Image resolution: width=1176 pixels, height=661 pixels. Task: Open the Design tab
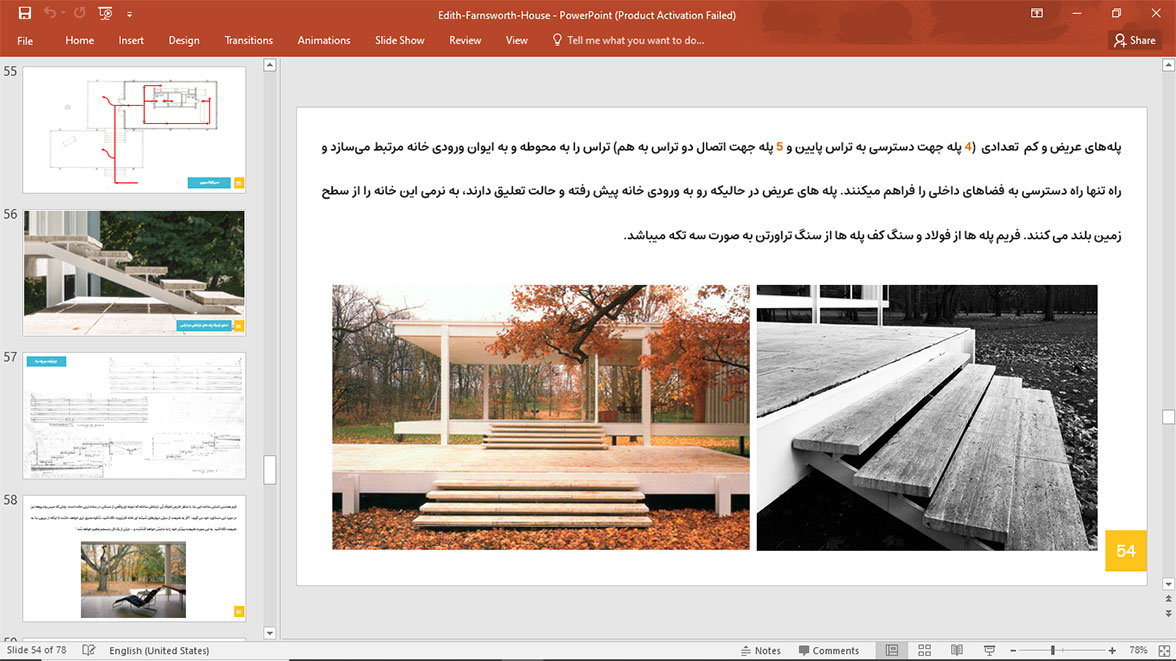184,41
